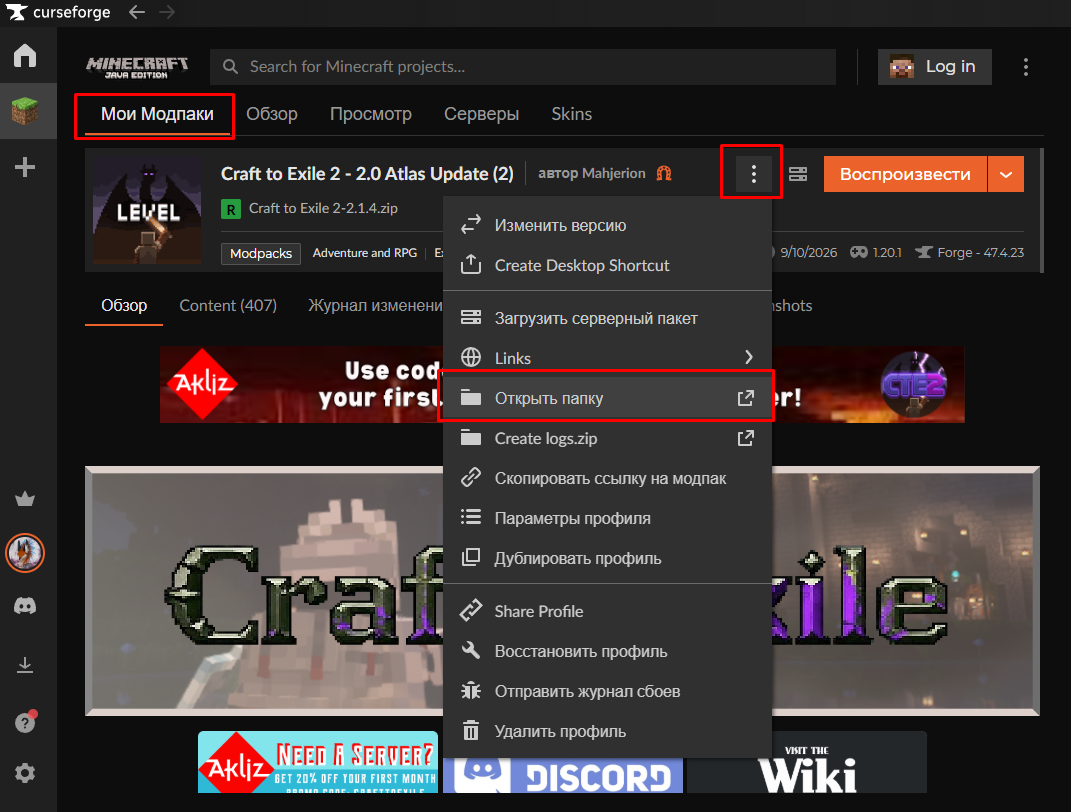
Task: Click the fox avatar icon in sidebar
Action: (x=25, y=552)
